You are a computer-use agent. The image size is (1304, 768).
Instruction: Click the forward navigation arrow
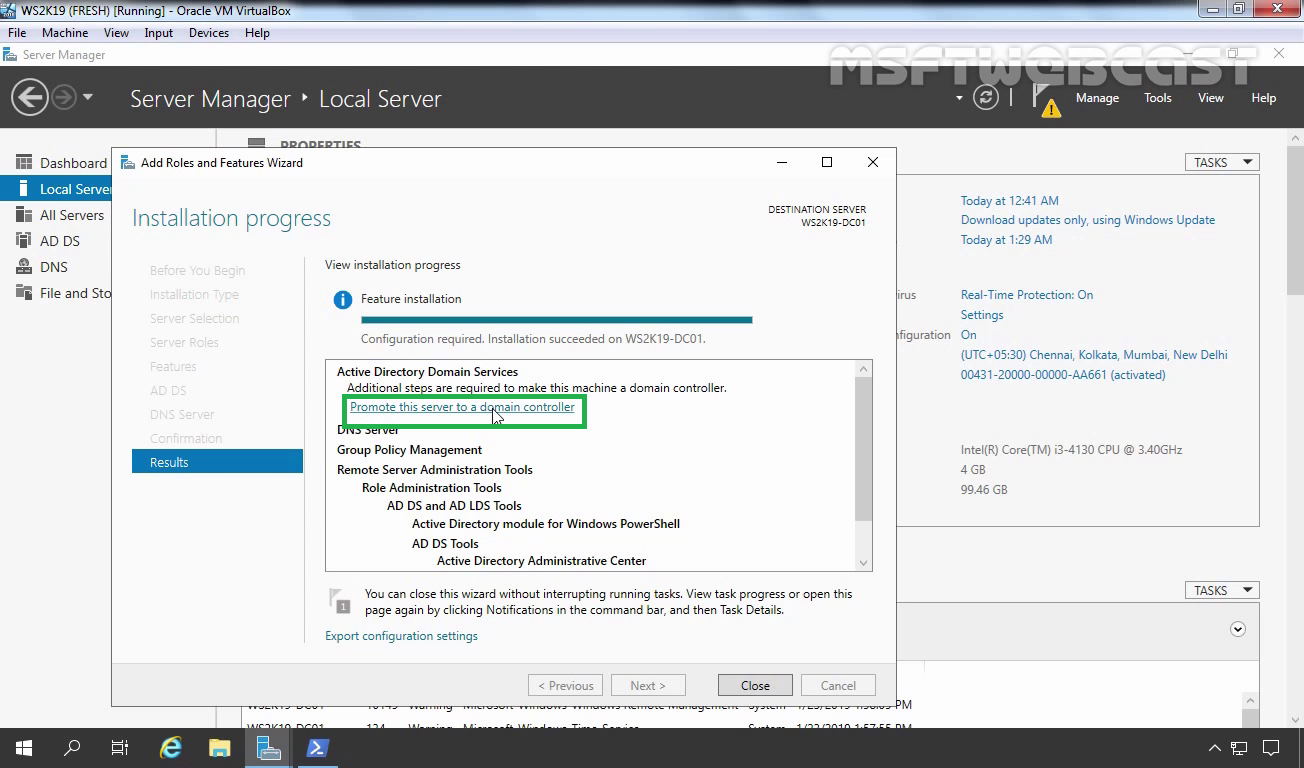64,98
